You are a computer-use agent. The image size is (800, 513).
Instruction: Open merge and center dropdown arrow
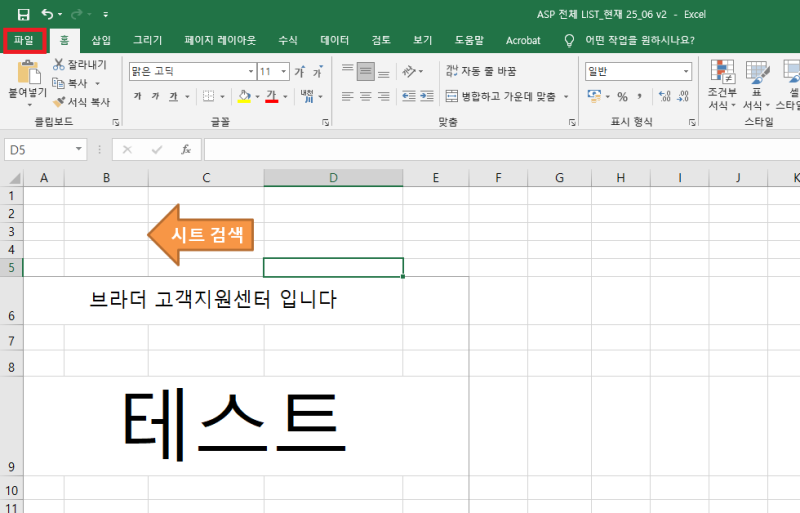tap(566, 96)
